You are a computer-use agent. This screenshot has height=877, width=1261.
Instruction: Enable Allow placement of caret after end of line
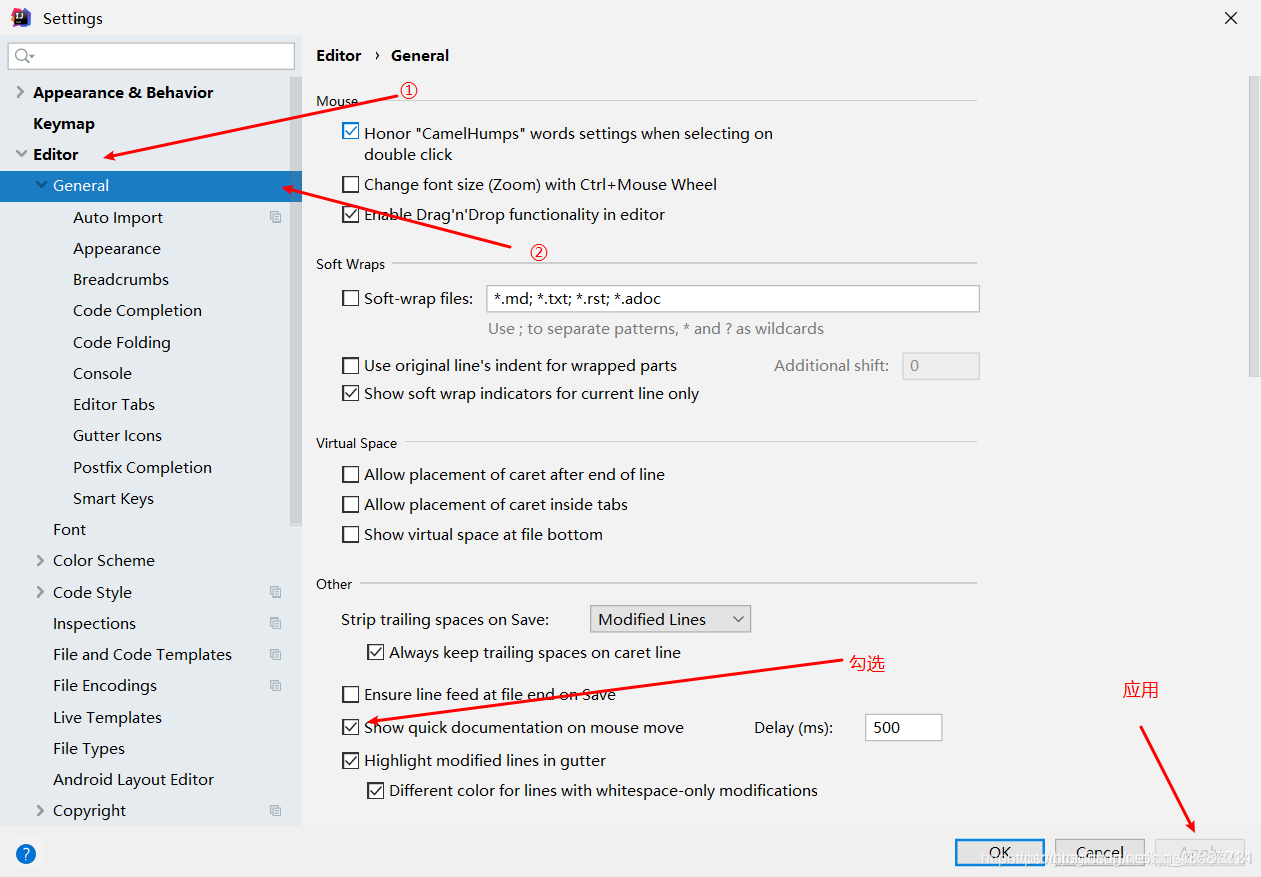tap(350, 474)
